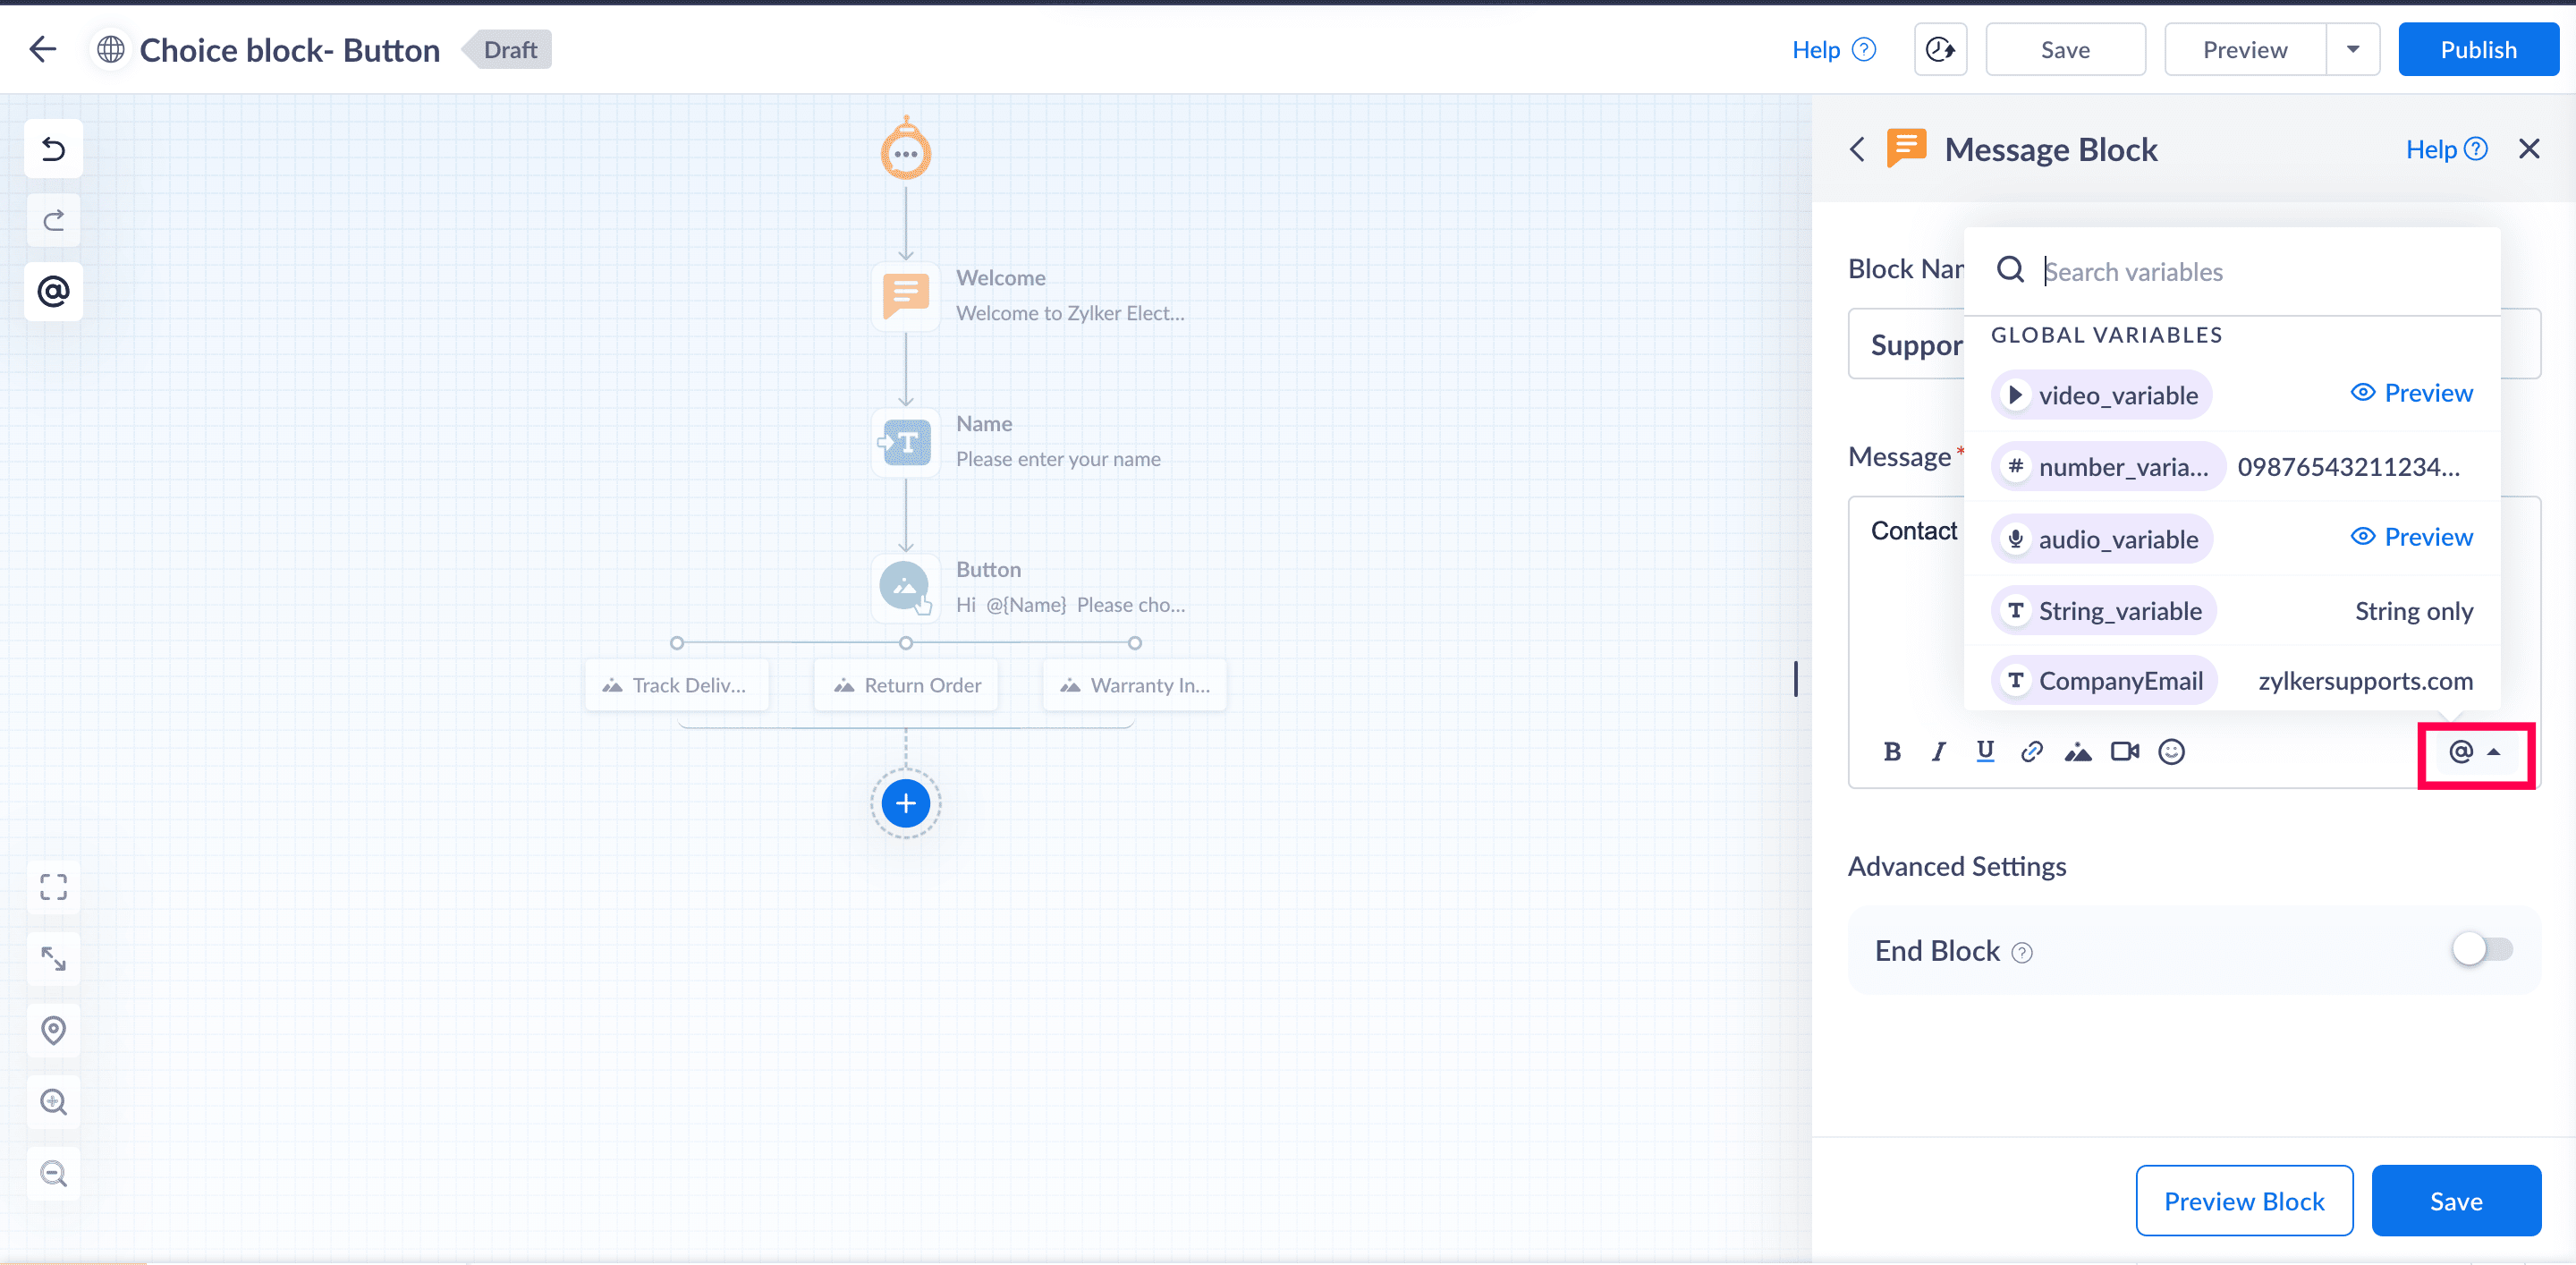Click the zoom in magnifier icon
The width and height of the screenshot is (2576, 1265).
(53, 1102)
